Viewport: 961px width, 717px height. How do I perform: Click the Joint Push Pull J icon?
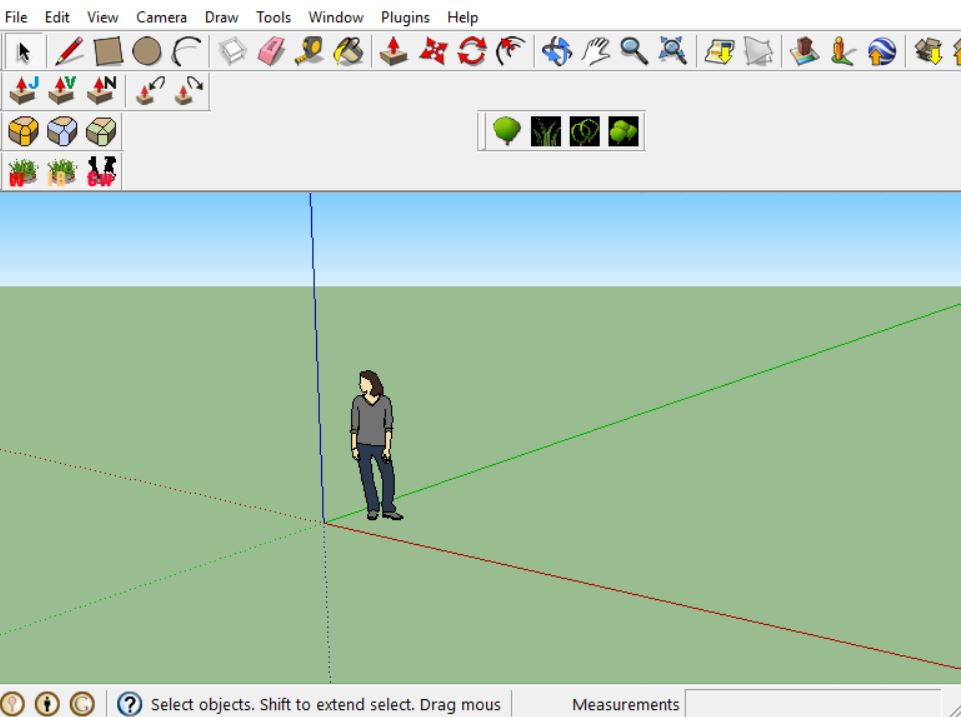coord(24,91)
